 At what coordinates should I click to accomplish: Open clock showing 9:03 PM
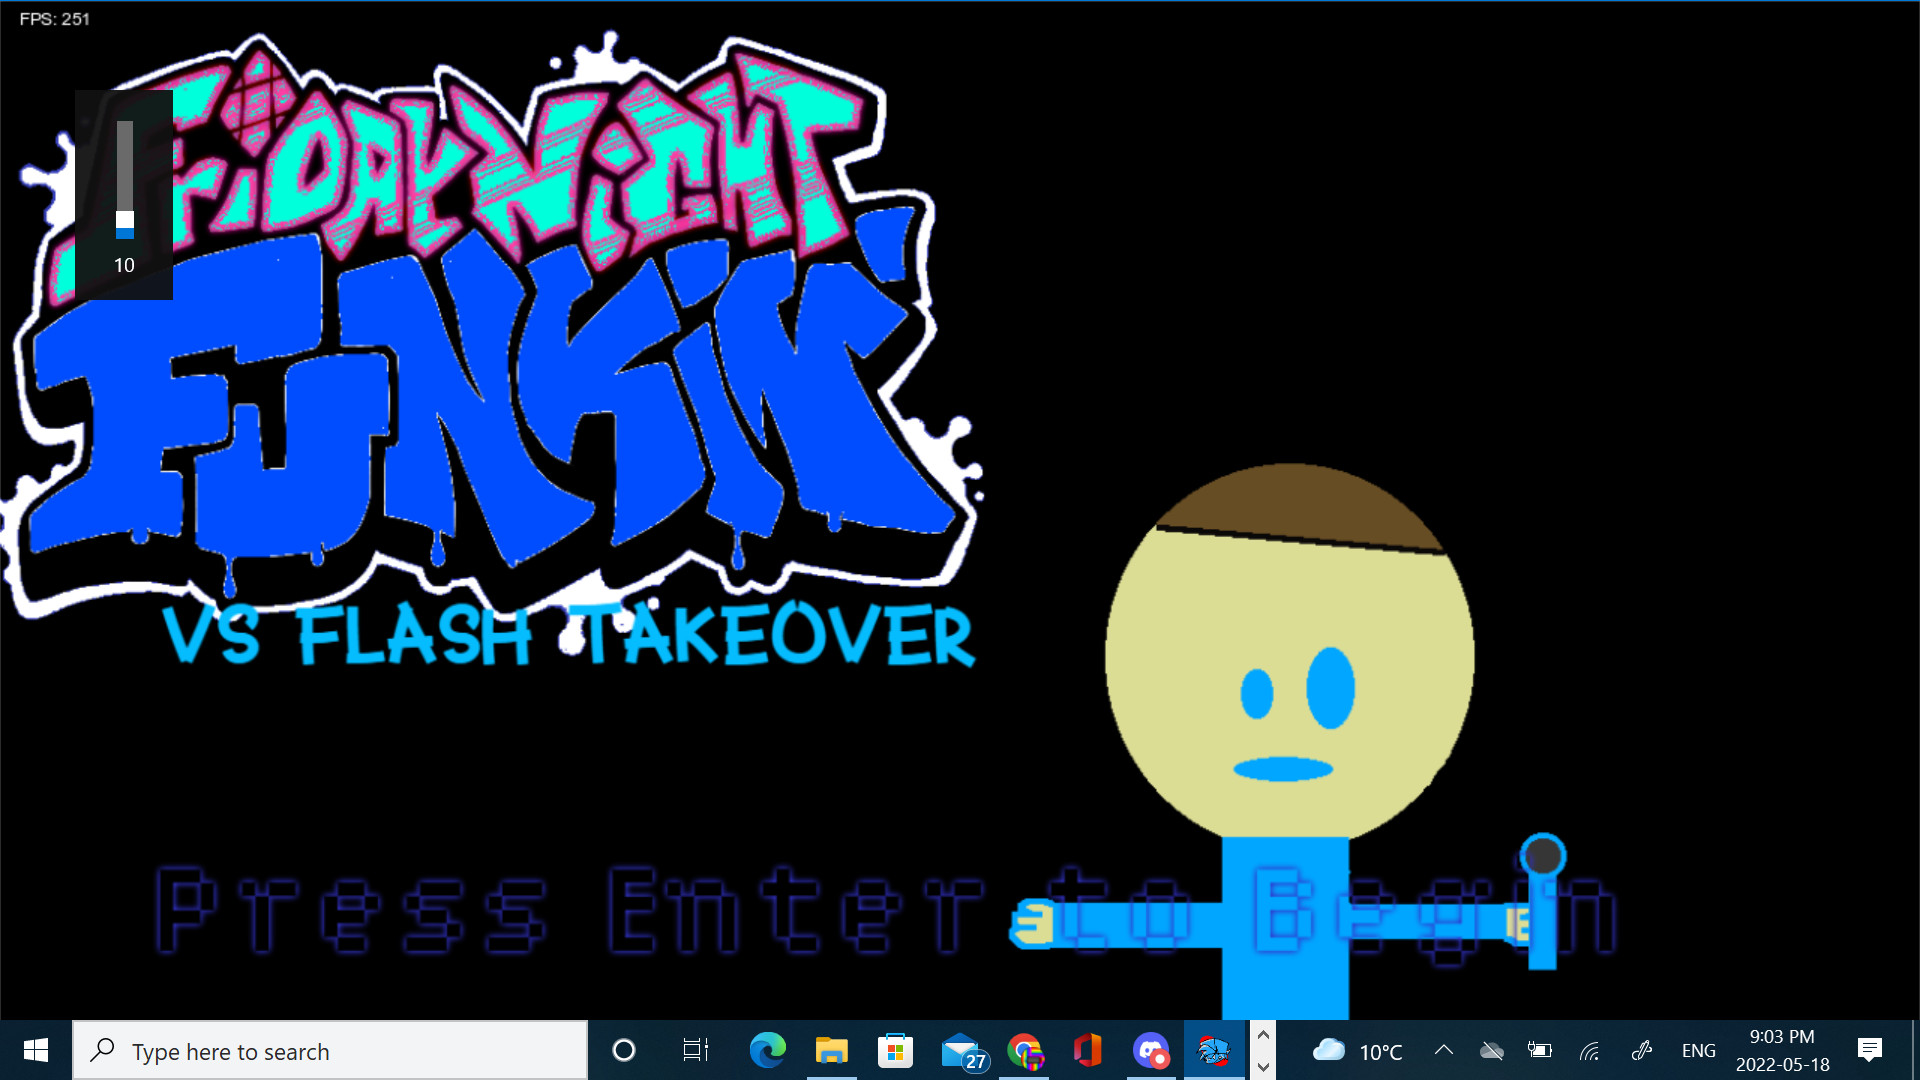click(1782, 1050)
